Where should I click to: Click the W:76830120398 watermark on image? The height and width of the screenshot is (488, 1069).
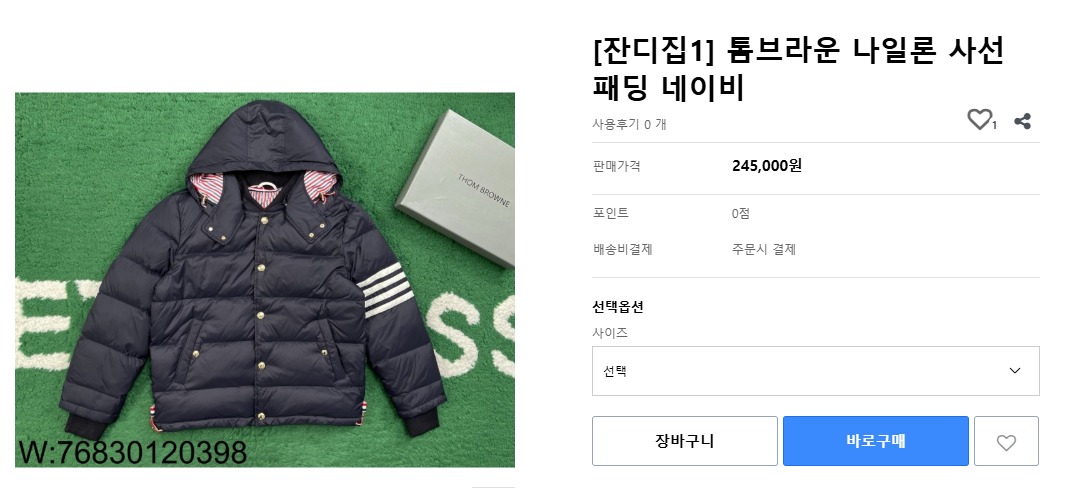pyautogui.click(x=132, y=452)
